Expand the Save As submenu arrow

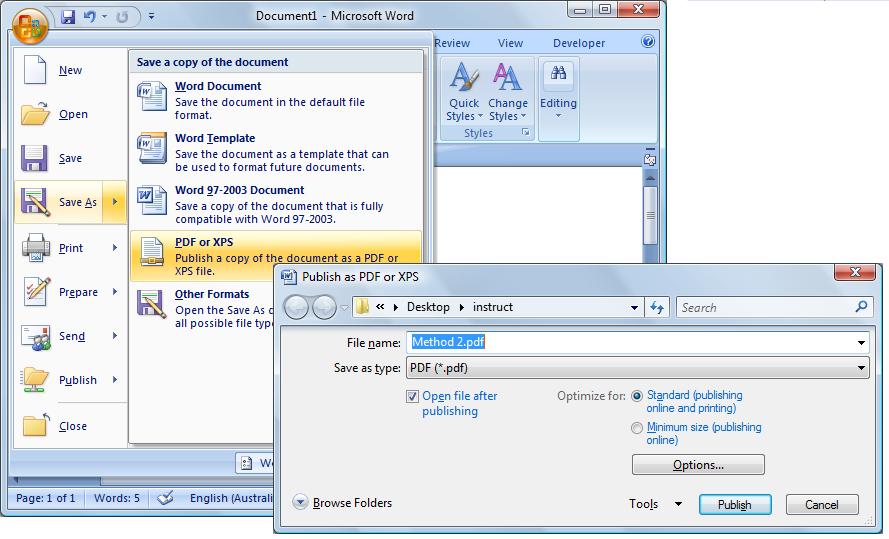tap(115, 202)
